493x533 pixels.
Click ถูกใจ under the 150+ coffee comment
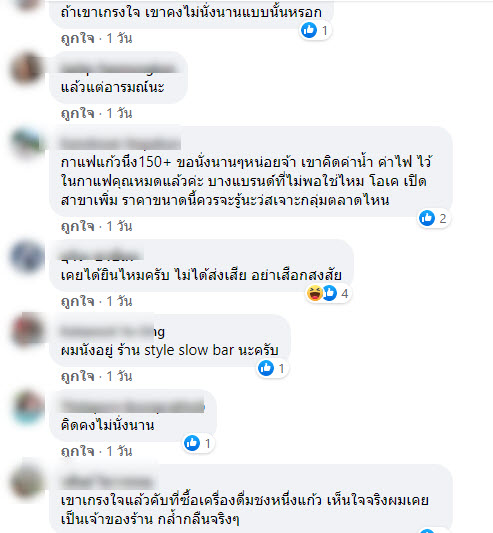pyautogui.click(x=78, y=226)
